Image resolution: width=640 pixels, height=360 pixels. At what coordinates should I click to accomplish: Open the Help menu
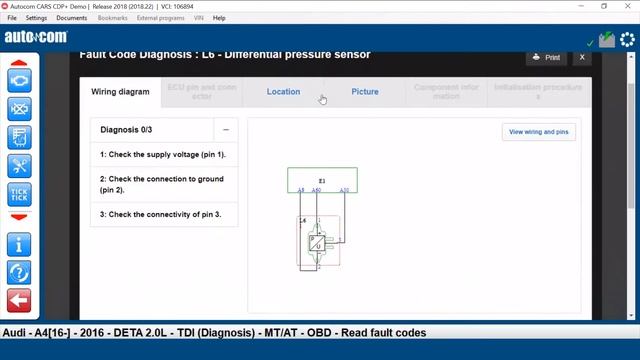pos(219,18)
